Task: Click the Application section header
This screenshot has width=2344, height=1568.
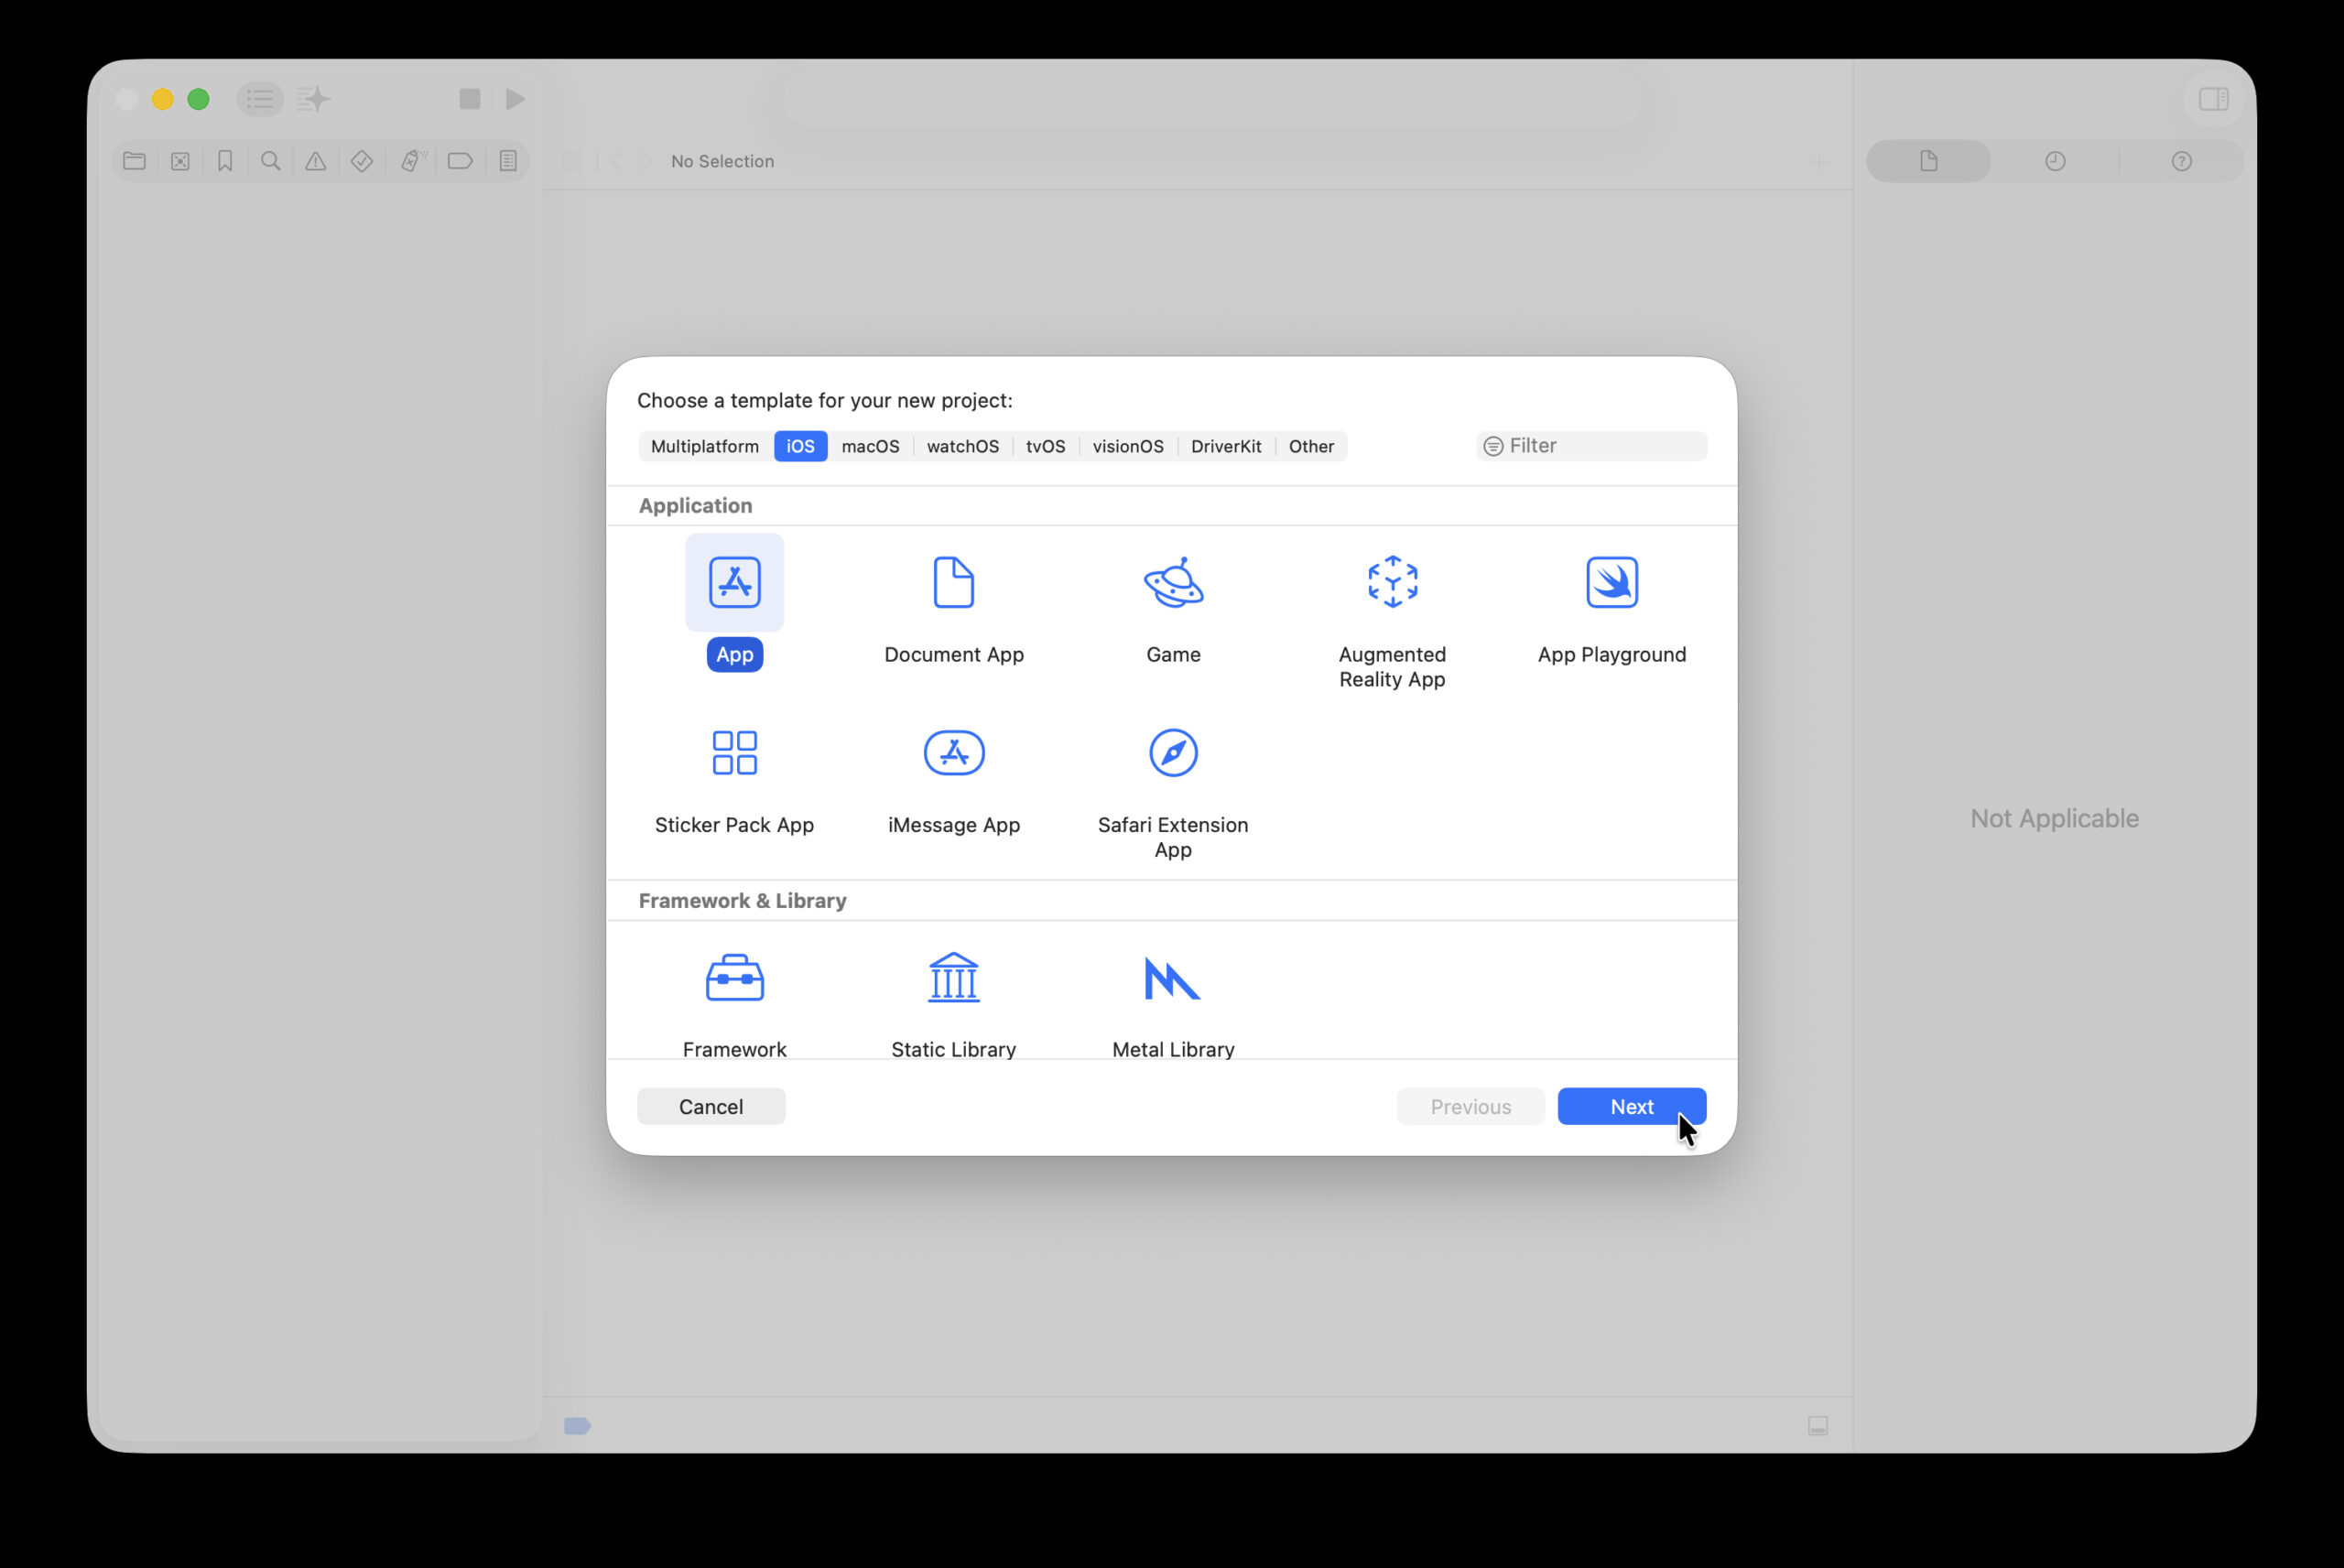Action: [x=695, y=505]
